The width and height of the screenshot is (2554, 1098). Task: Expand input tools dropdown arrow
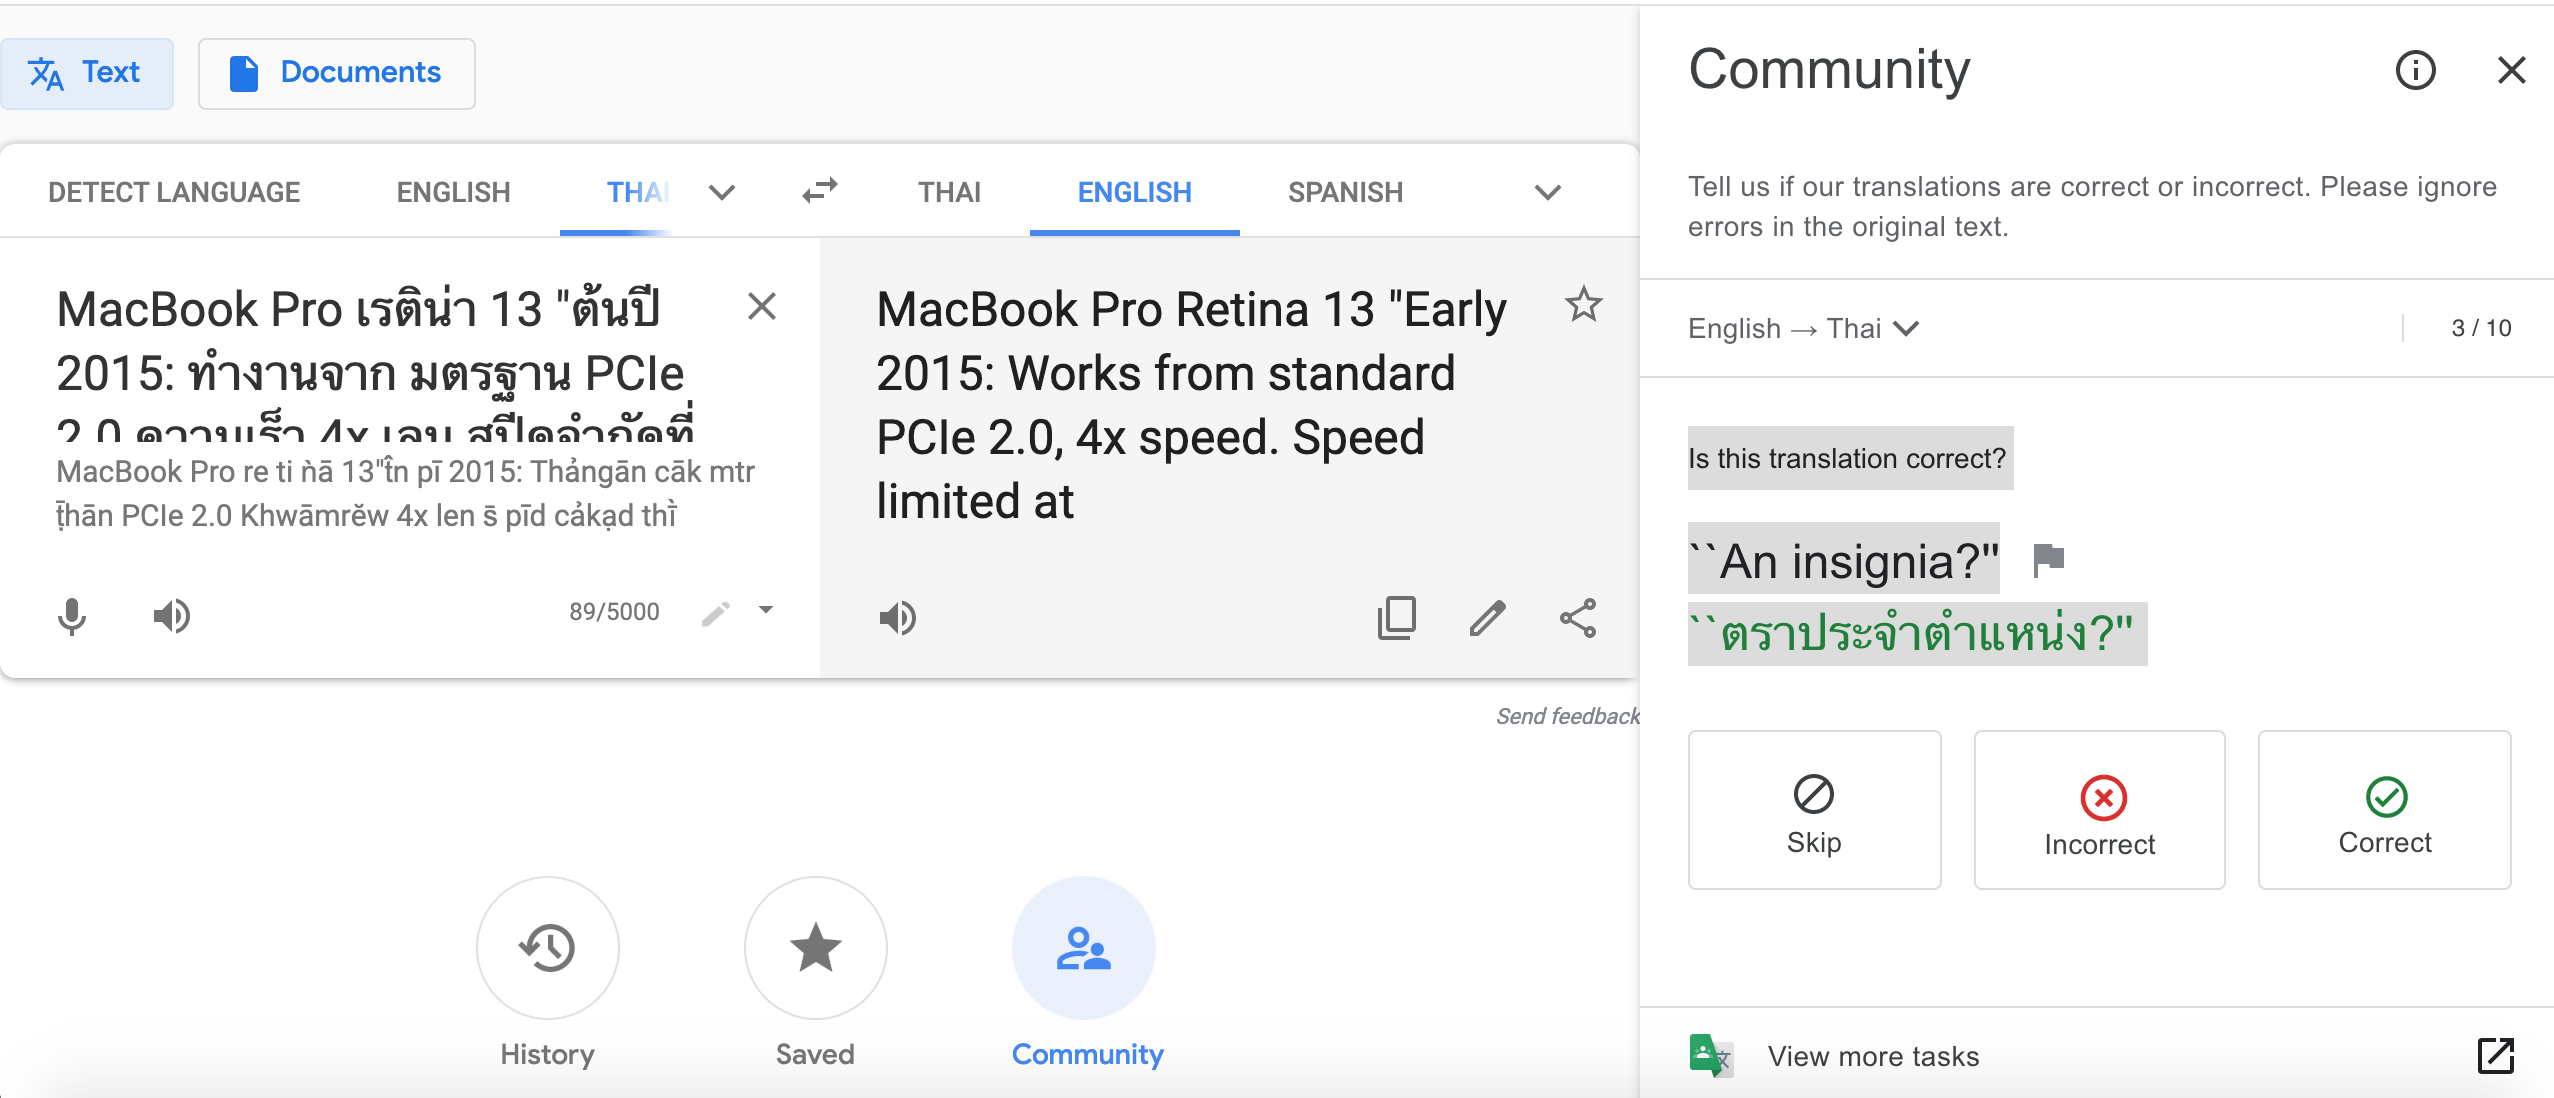click(766, 610)
